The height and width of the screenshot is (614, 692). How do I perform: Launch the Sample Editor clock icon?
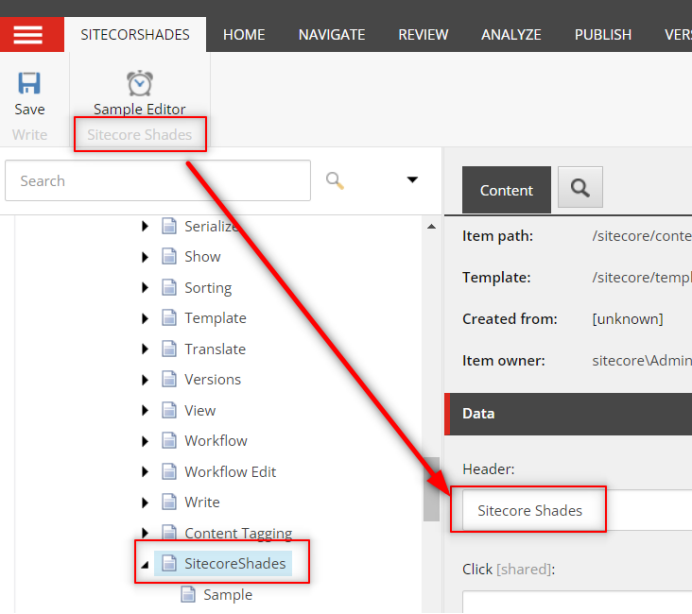point(139,83)
